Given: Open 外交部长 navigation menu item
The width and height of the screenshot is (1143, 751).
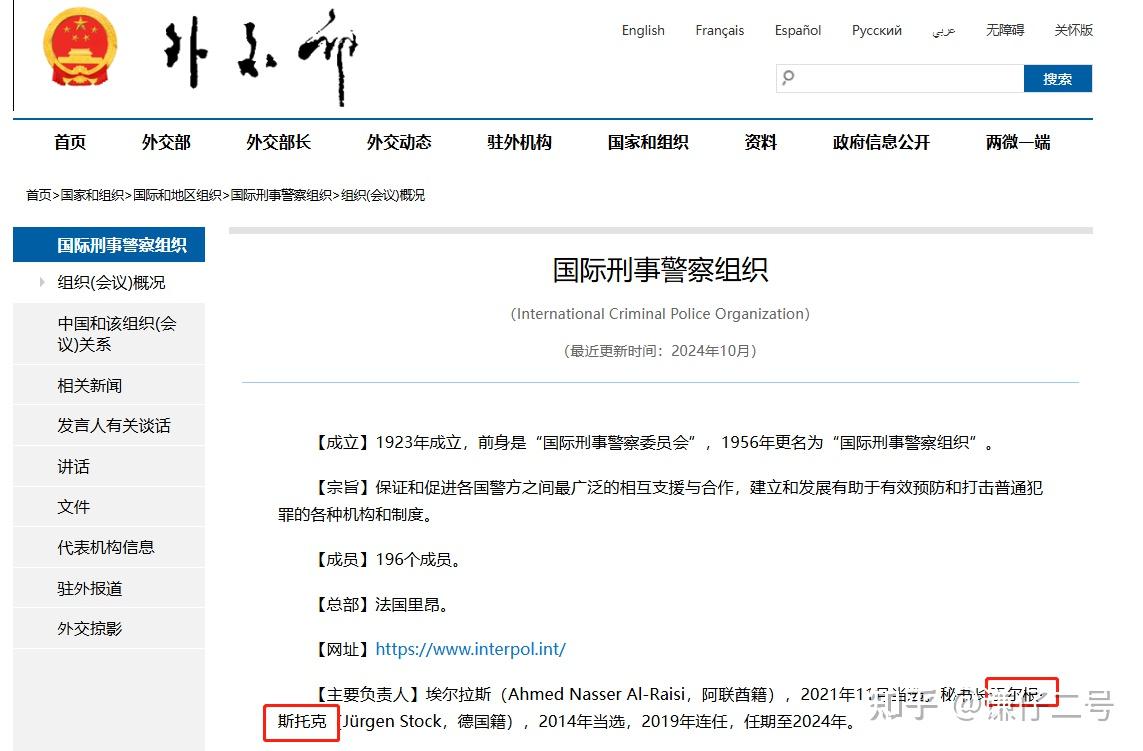Looking at the screenshot, I should [278, 142].
